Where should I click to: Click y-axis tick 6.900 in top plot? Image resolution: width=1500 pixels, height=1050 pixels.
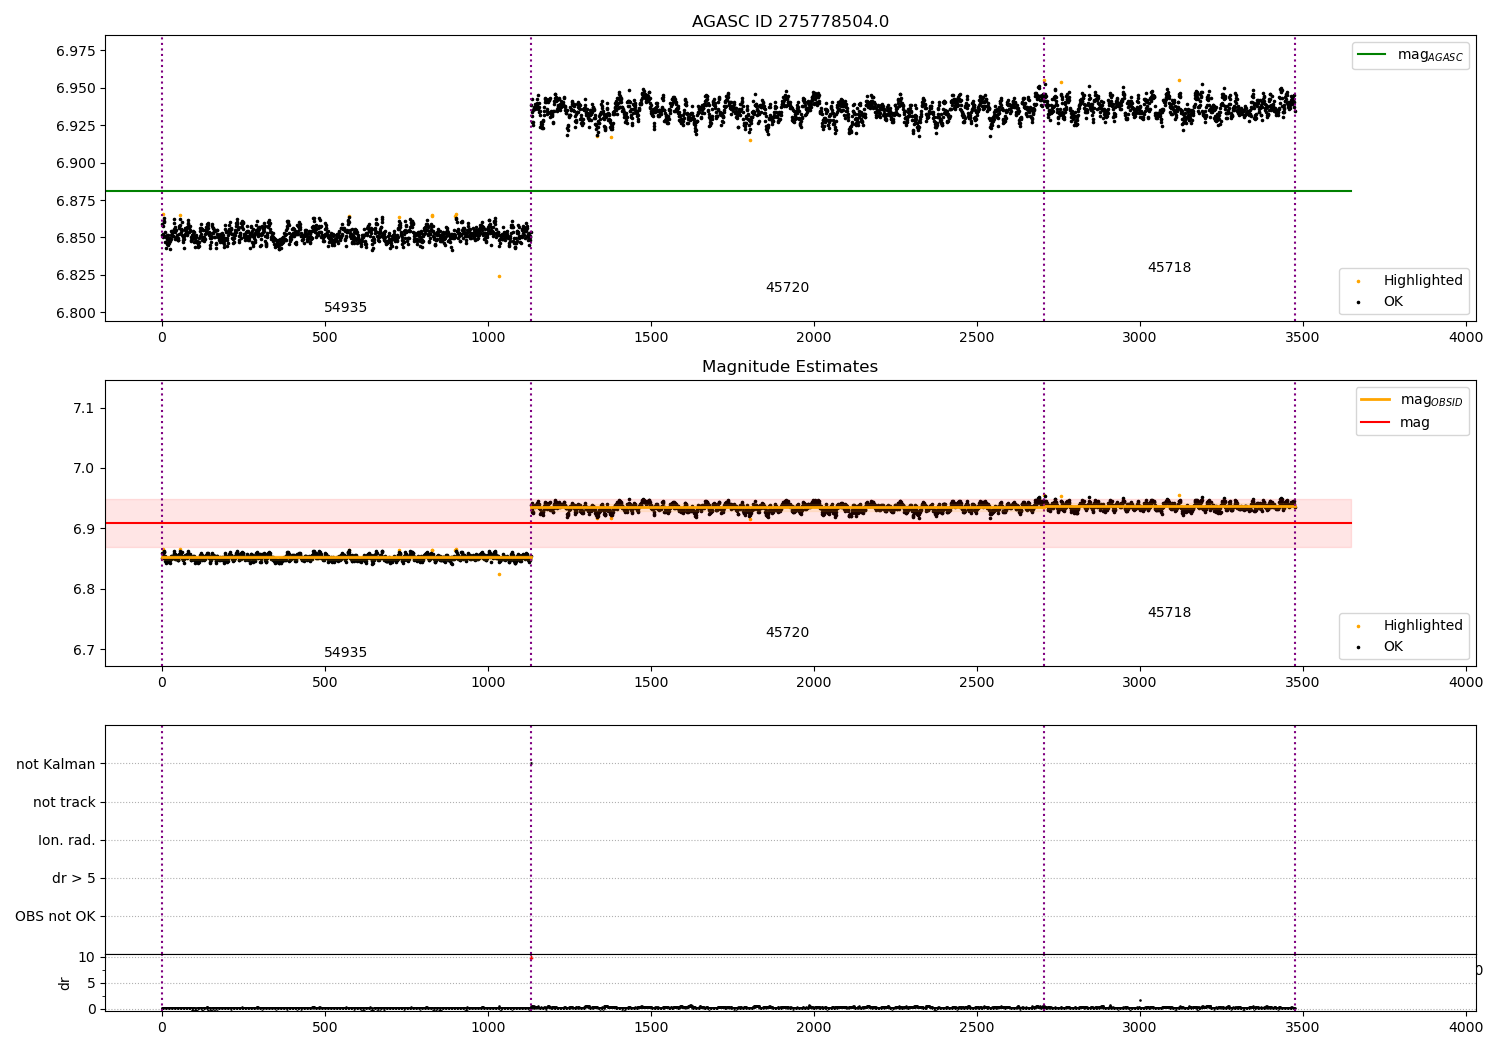[76, 164]
